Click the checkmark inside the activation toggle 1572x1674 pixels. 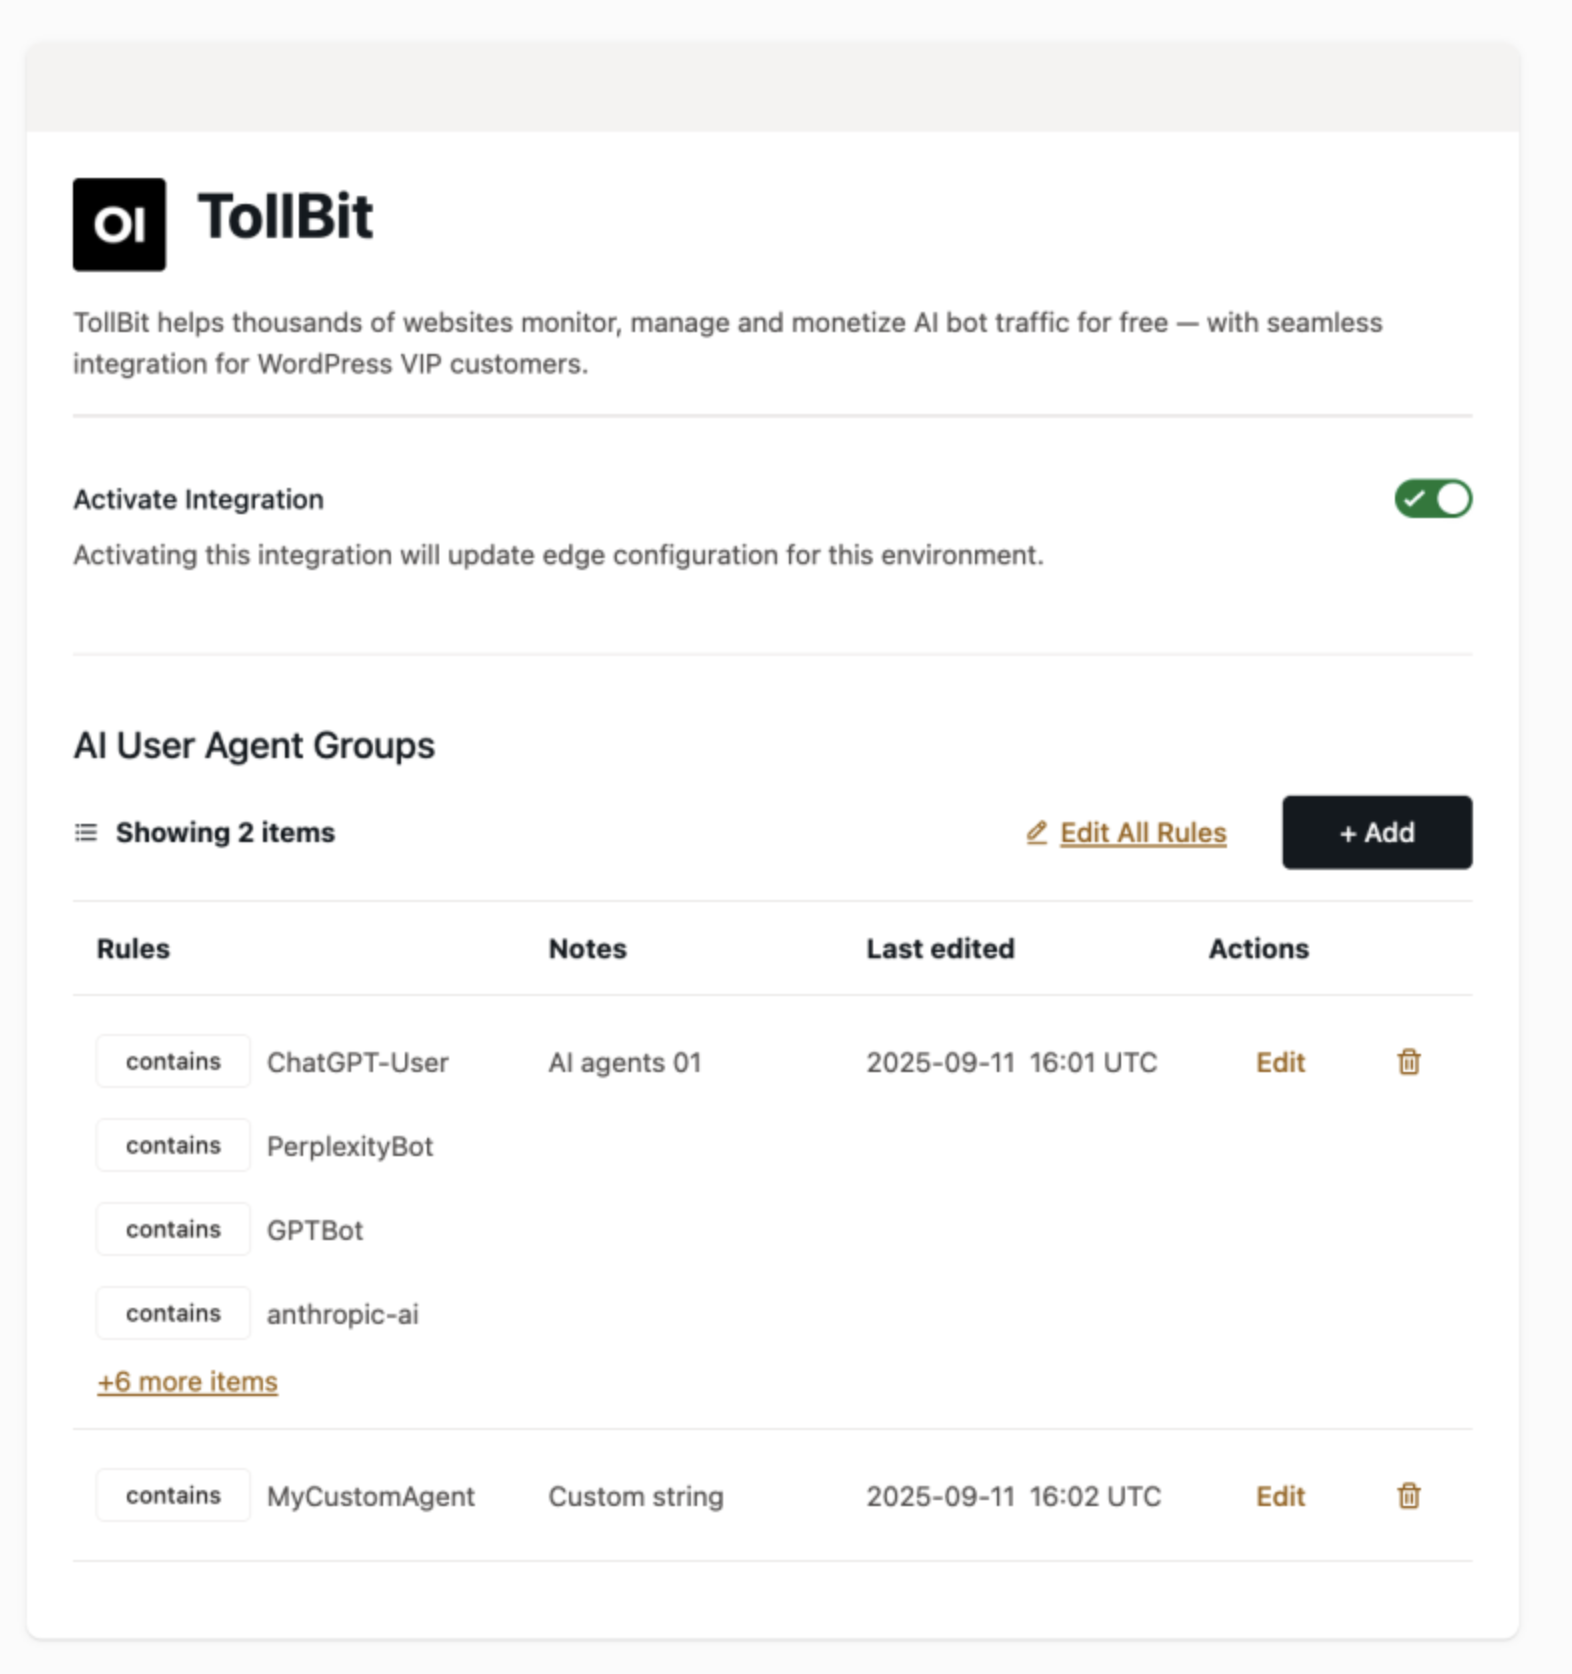1414,498
